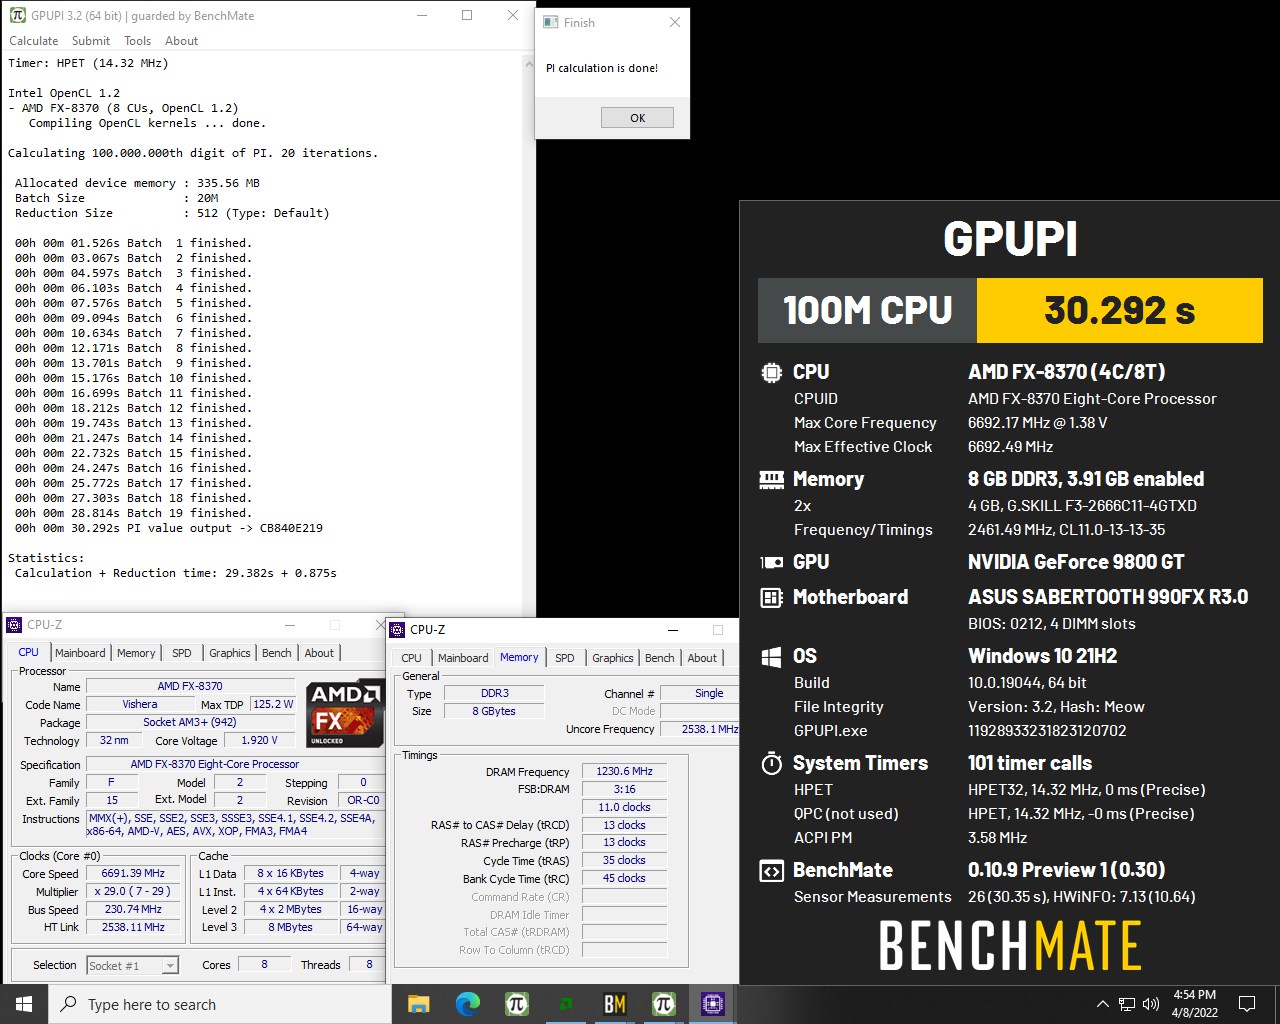Open the Windows Start menu
Screen dimensions: 1280x1024
click(x=24, y=1004)
